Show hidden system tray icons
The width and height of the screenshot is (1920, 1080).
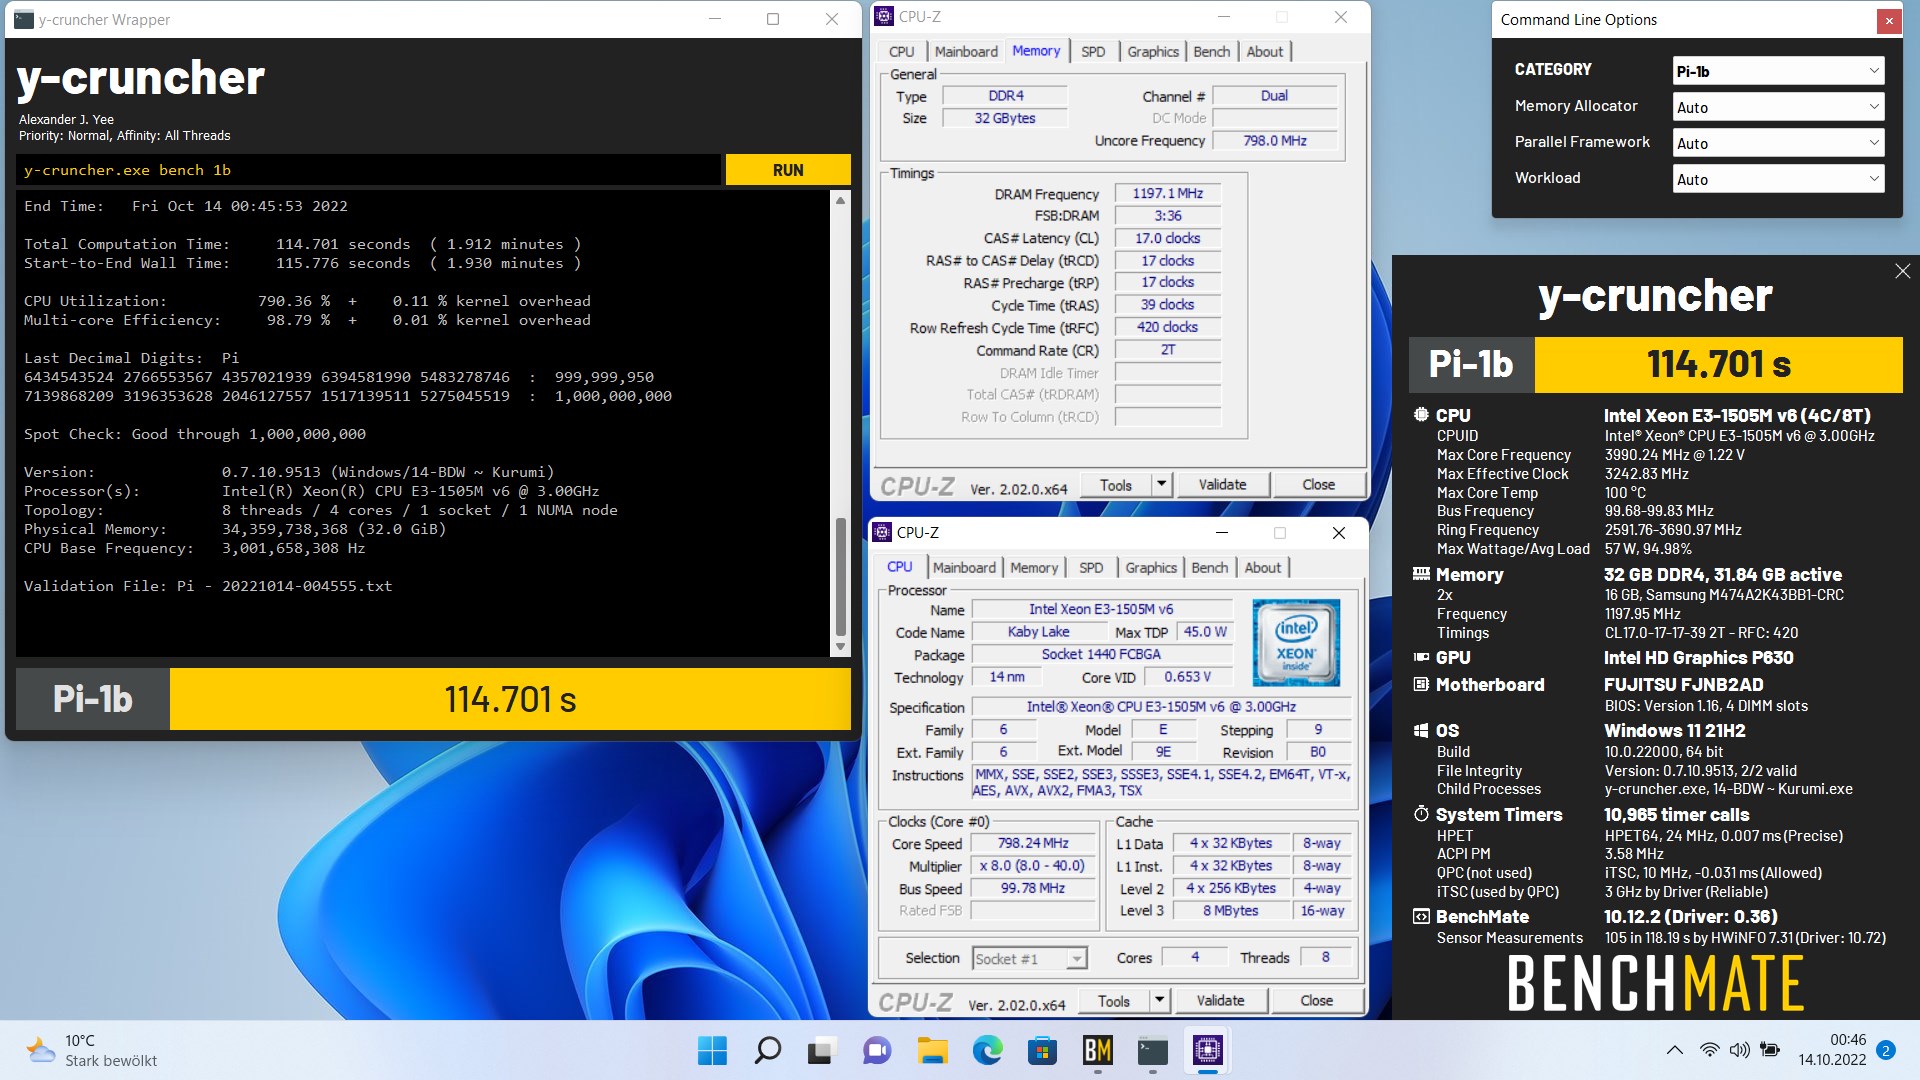coord(1674,1050)
